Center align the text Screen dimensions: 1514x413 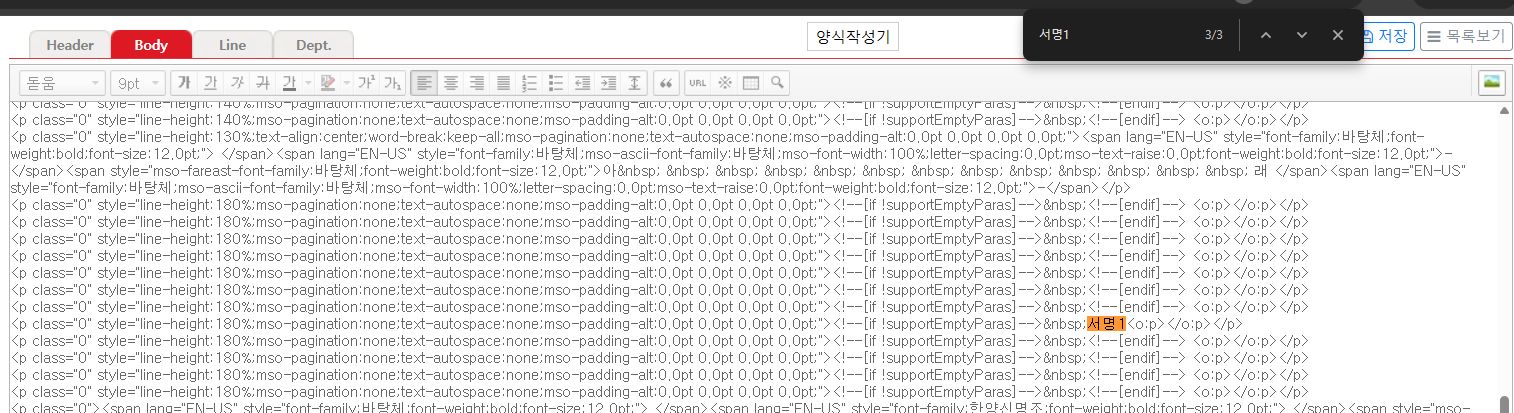[451, 82]
